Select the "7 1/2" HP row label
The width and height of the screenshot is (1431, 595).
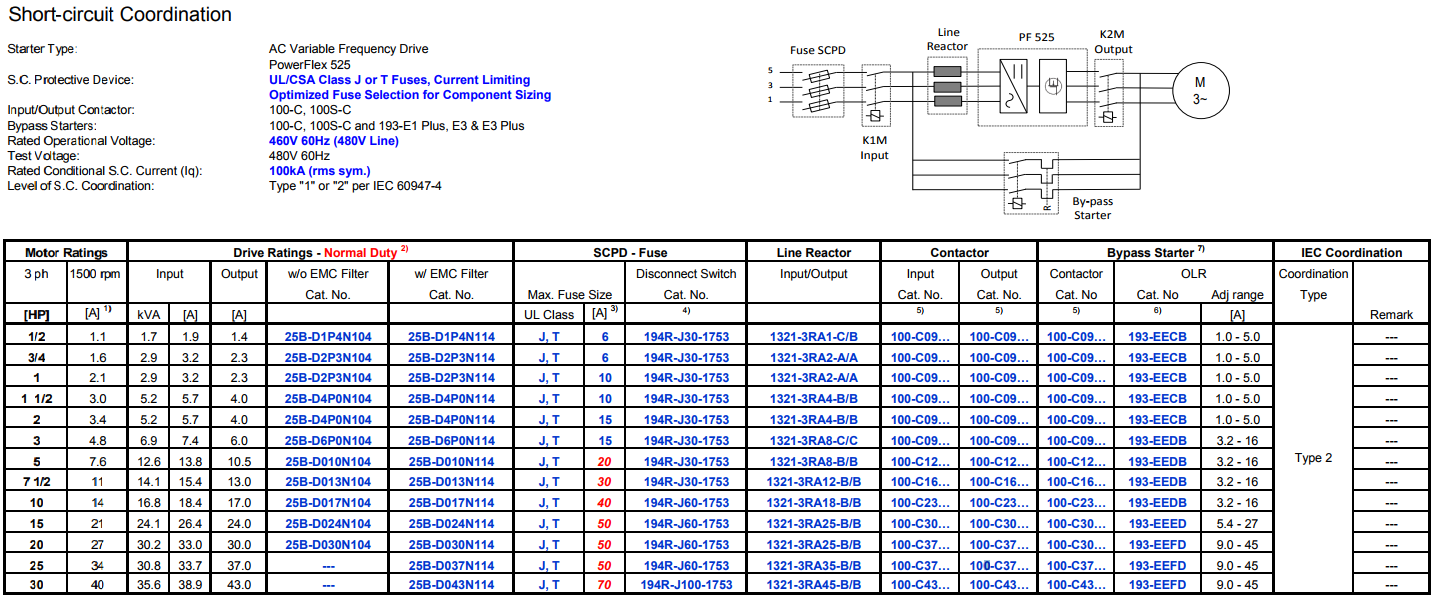pyautogui.click(x=36, y=482)
